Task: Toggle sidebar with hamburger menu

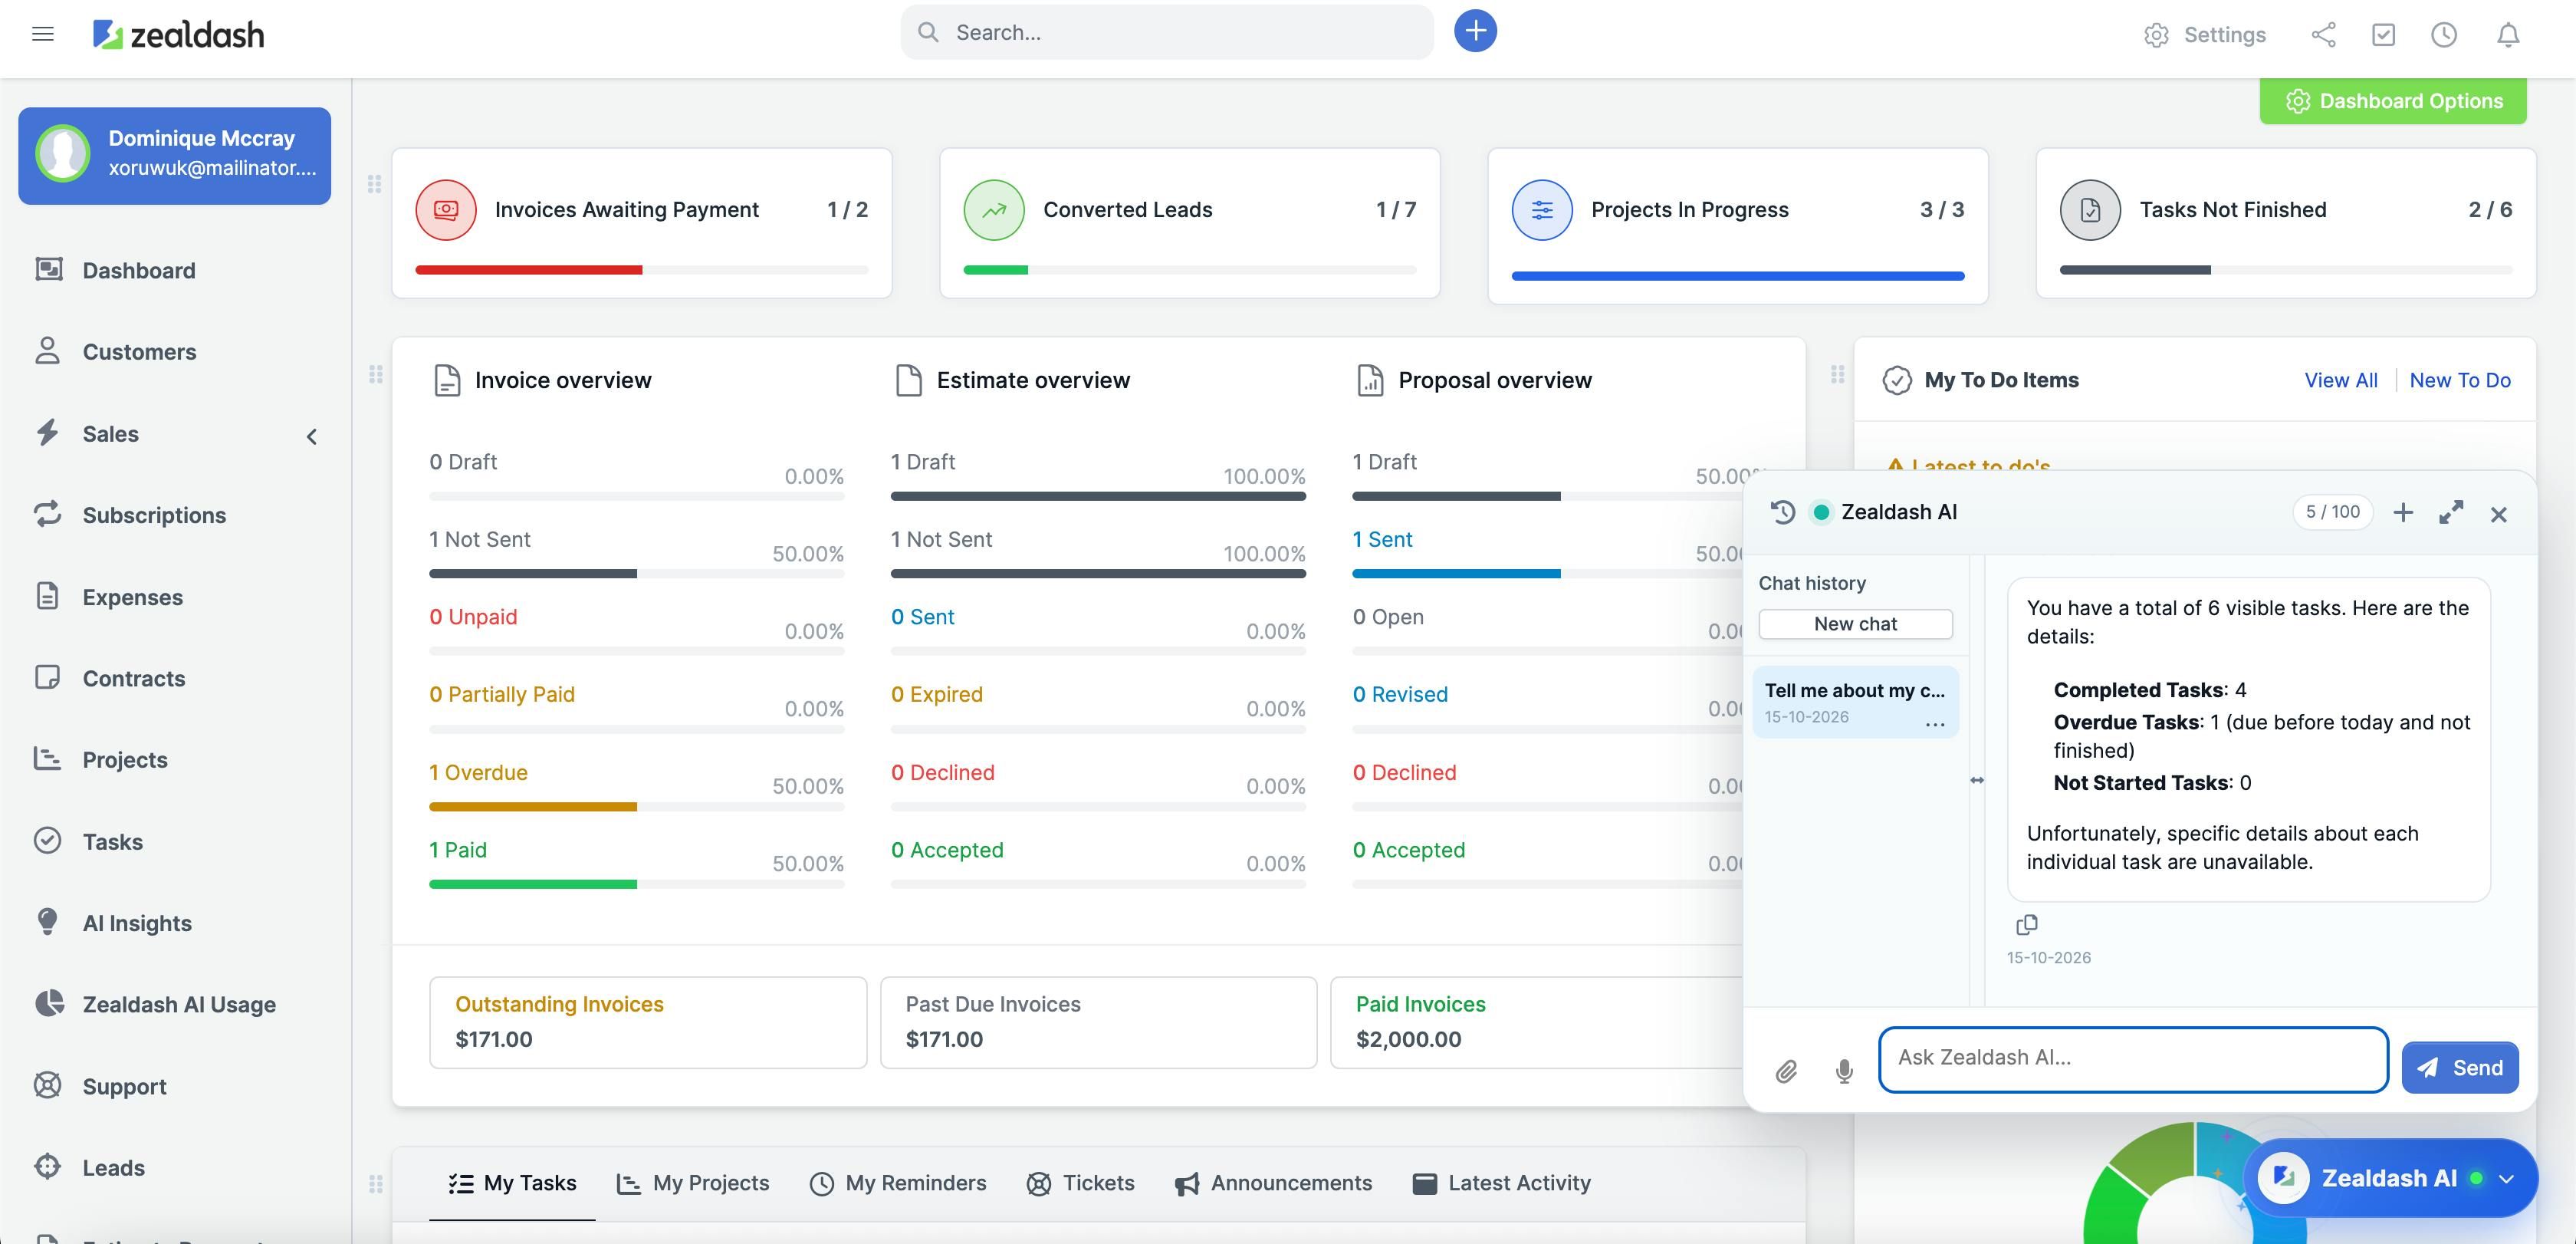Action: pos(42,34)
